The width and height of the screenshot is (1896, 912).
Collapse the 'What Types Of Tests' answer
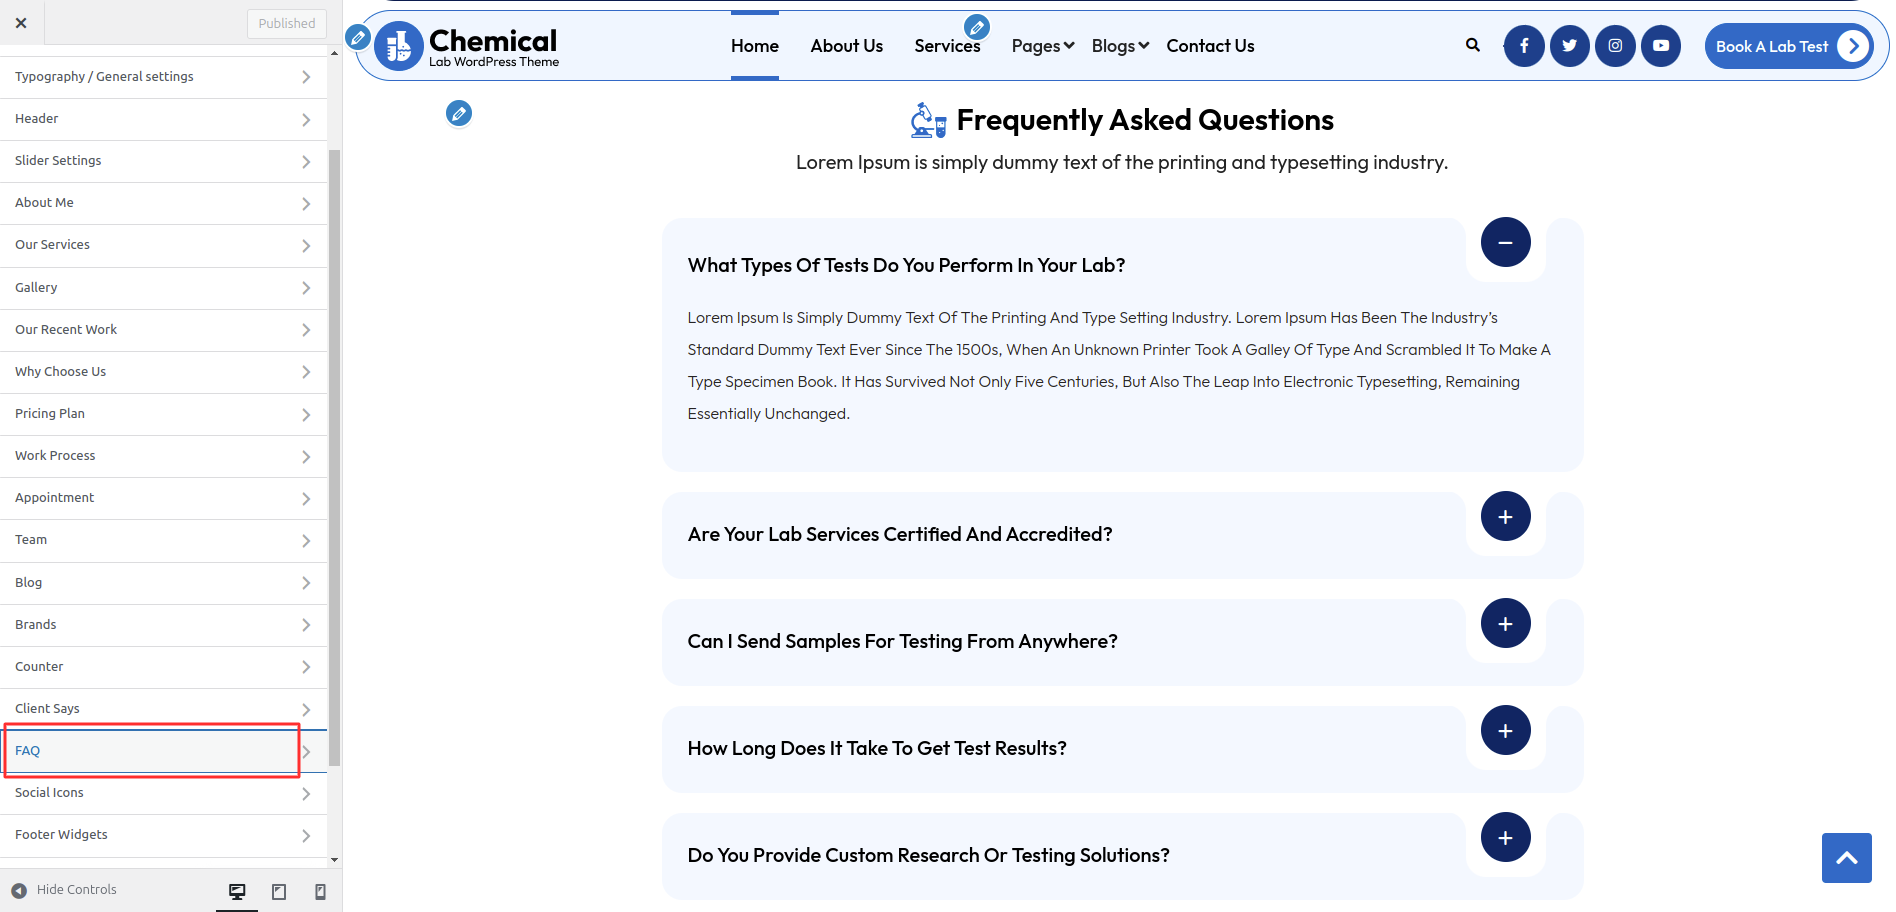tap(1504, 242)
